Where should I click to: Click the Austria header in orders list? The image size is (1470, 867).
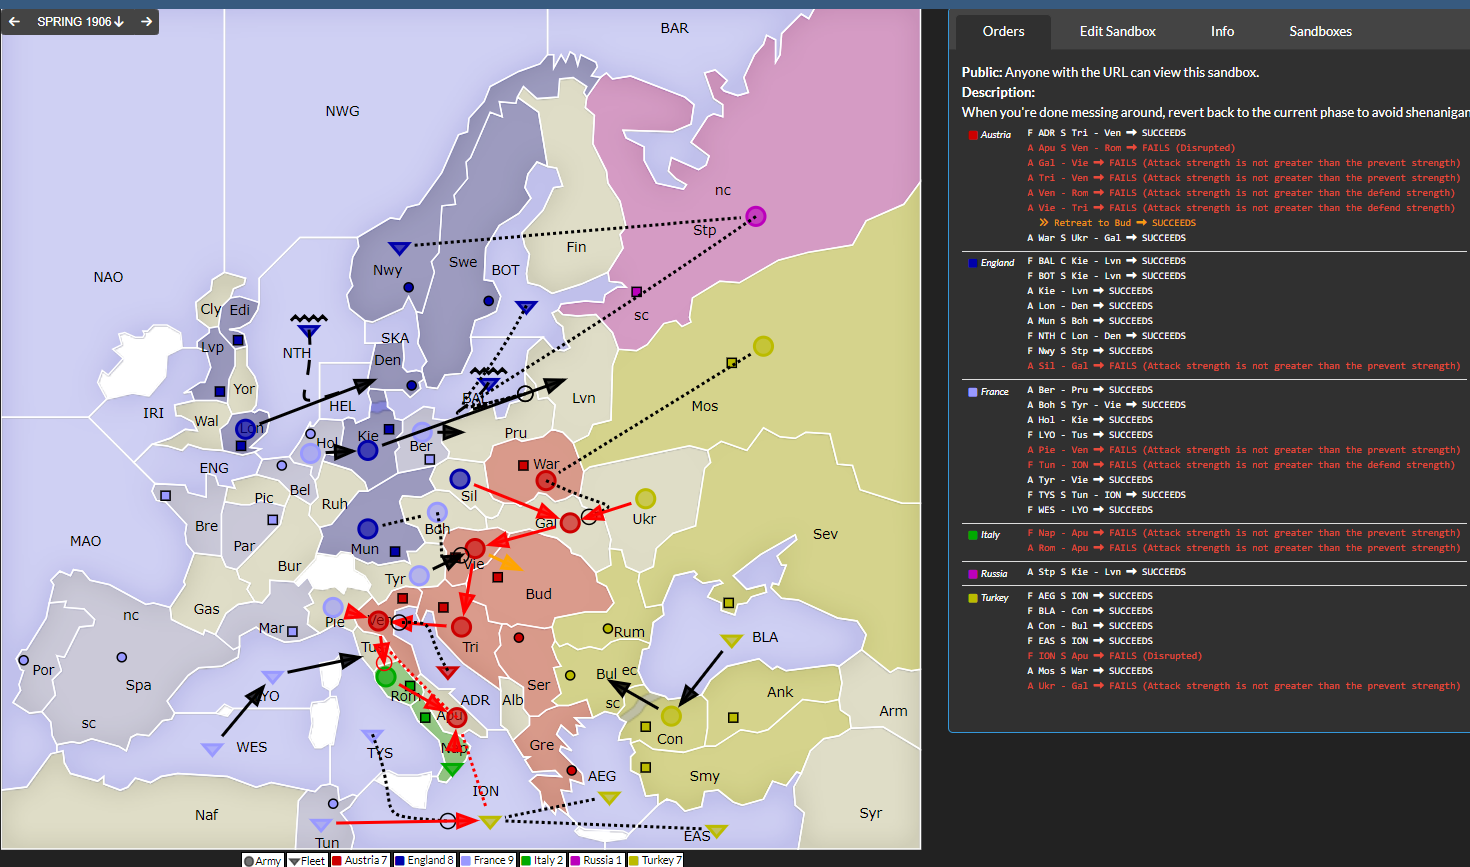coord(990,134)
